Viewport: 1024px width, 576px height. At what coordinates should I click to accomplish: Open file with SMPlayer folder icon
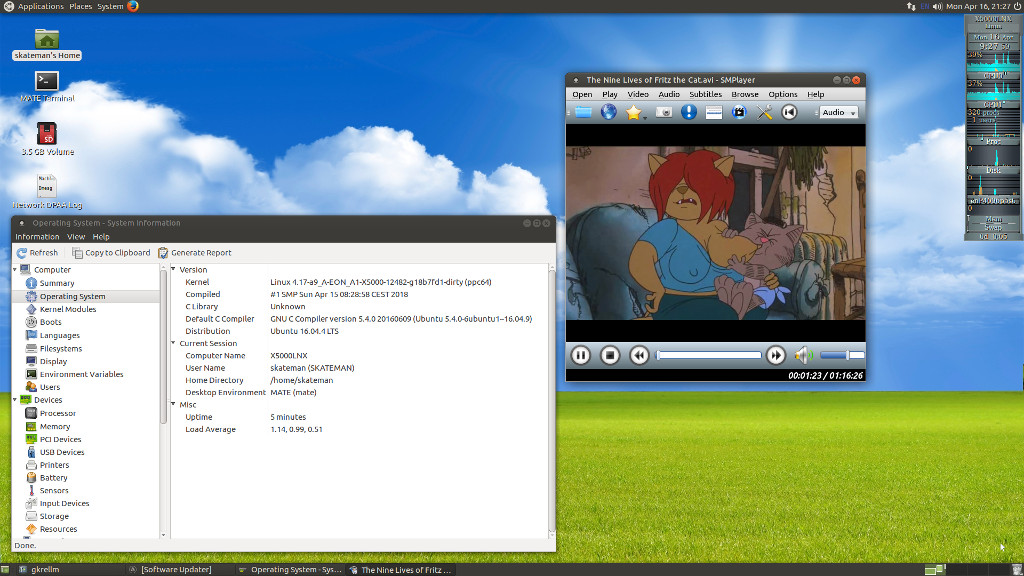coord(583,112)
